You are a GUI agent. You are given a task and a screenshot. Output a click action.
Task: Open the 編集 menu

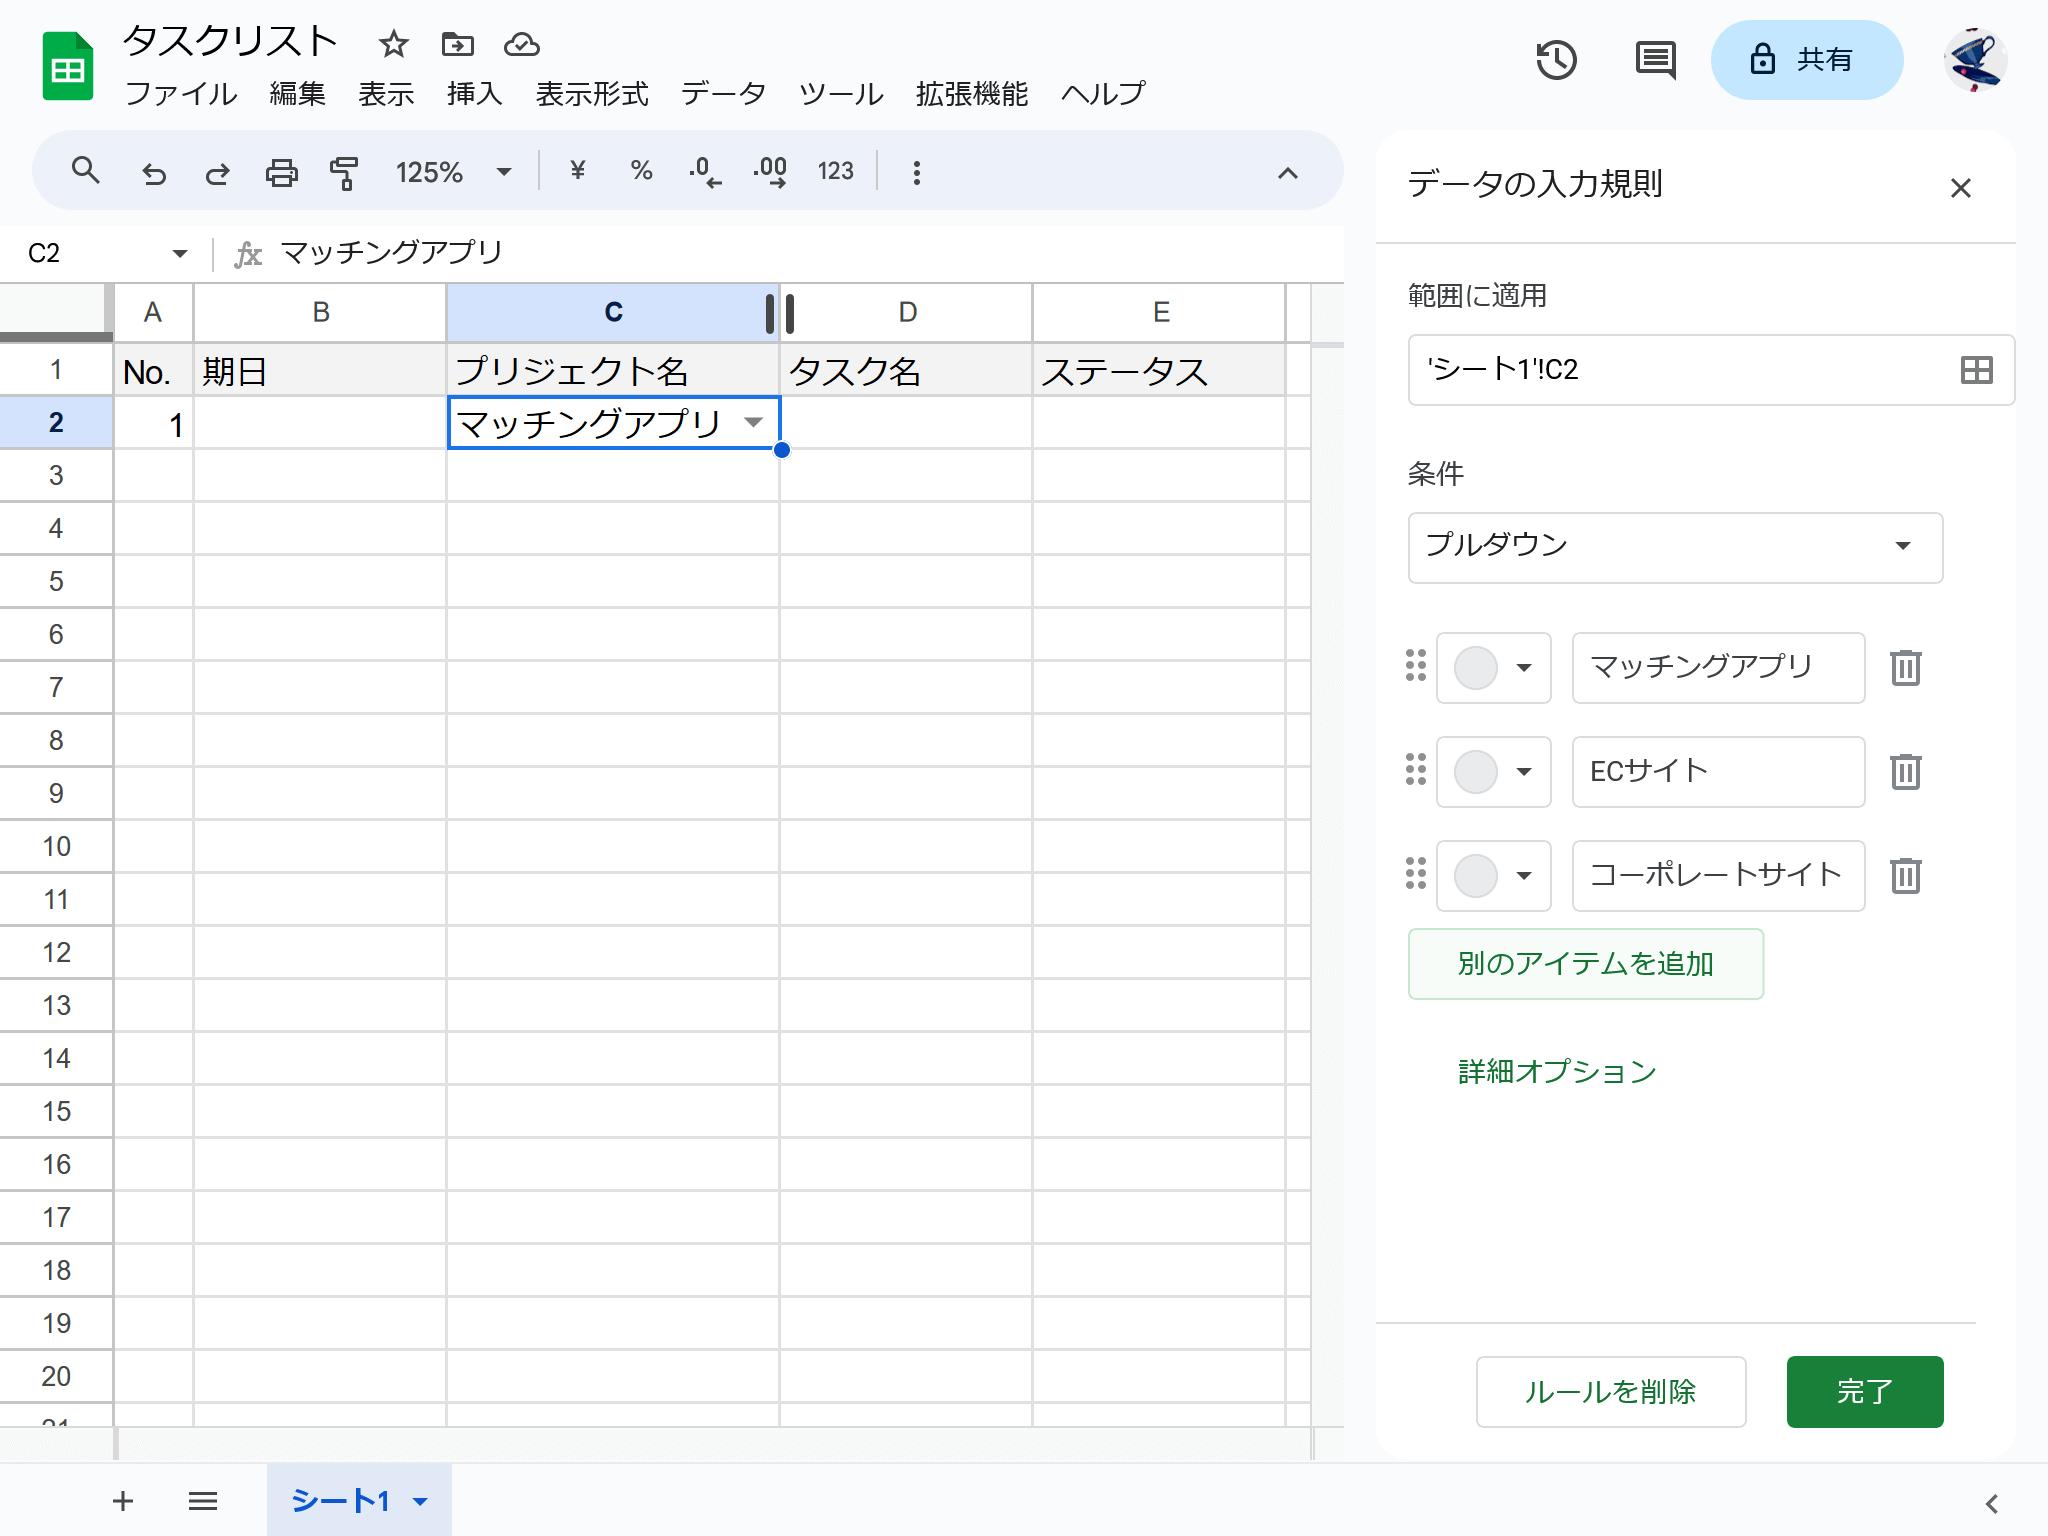[298, 94]
